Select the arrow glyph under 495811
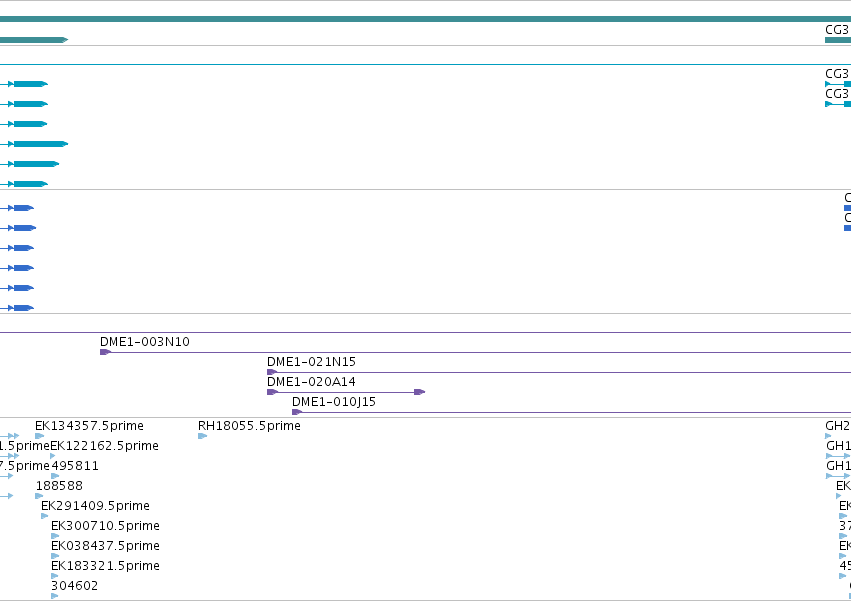This screenshot has height=601, width=851. coord(55,476)
